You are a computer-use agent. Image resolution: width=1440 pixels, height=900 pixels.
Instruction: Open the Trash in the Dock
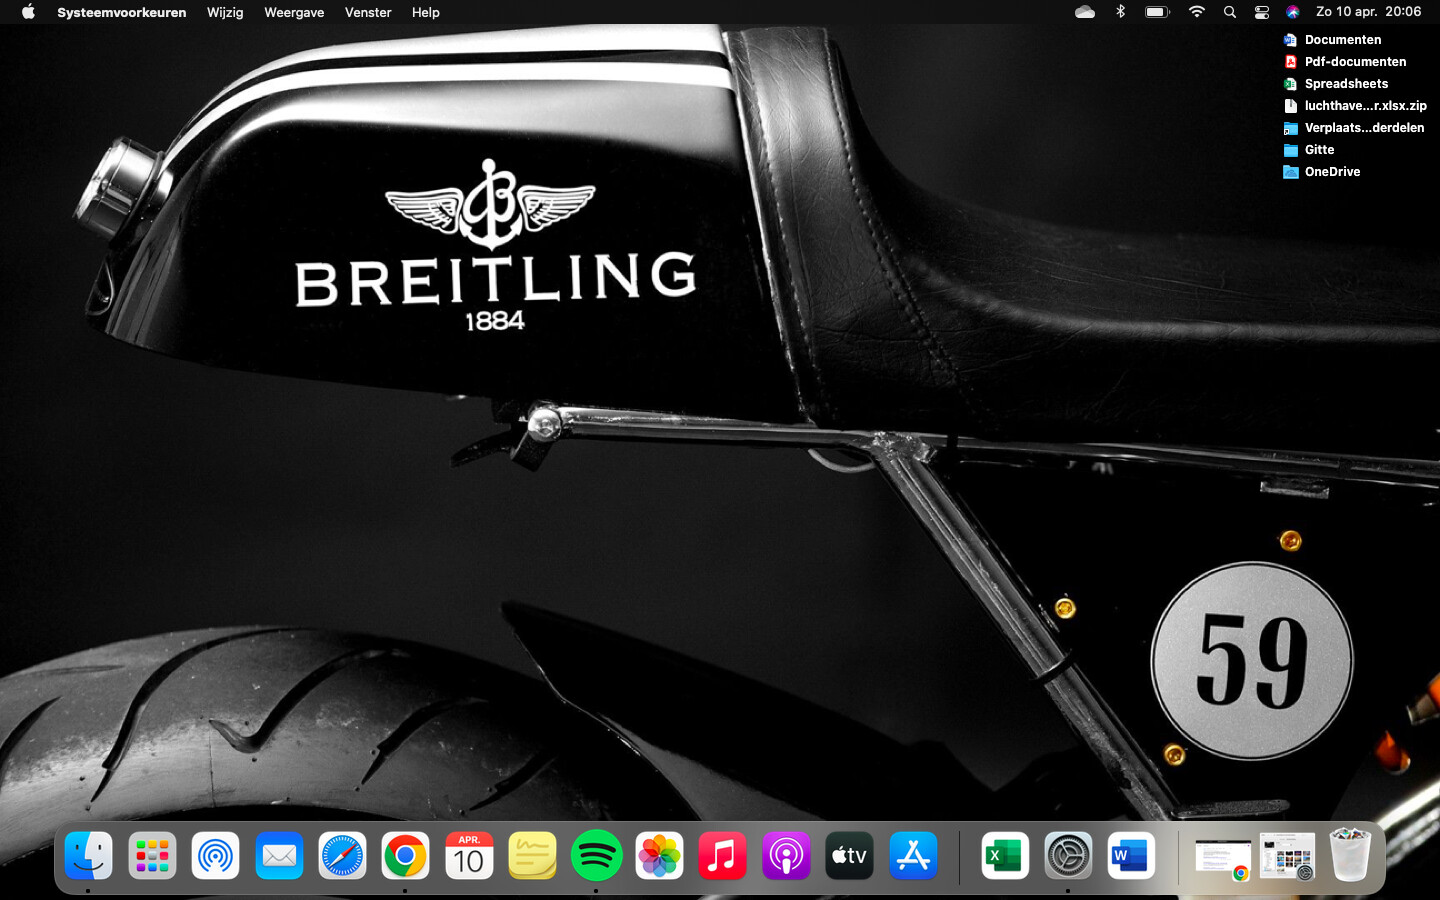pyautogui.click(x=1350, y=855)
